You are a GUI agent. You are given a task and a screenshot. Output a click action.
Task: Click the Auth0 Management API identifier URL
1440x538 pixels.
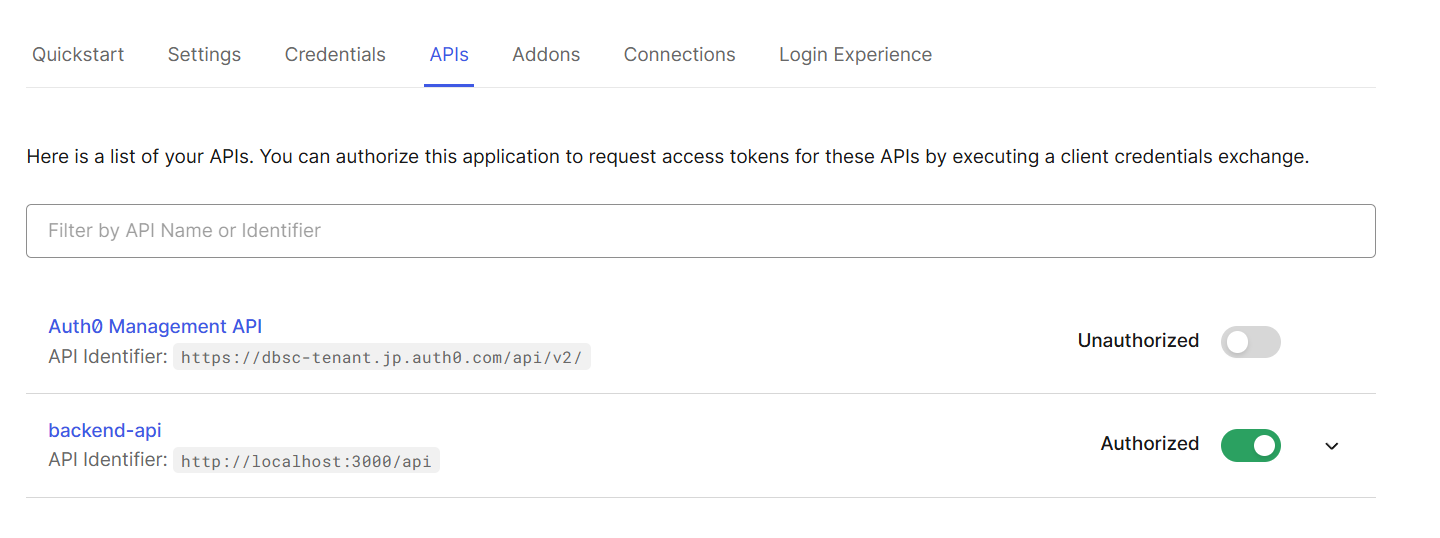click(x=382, y=357)
